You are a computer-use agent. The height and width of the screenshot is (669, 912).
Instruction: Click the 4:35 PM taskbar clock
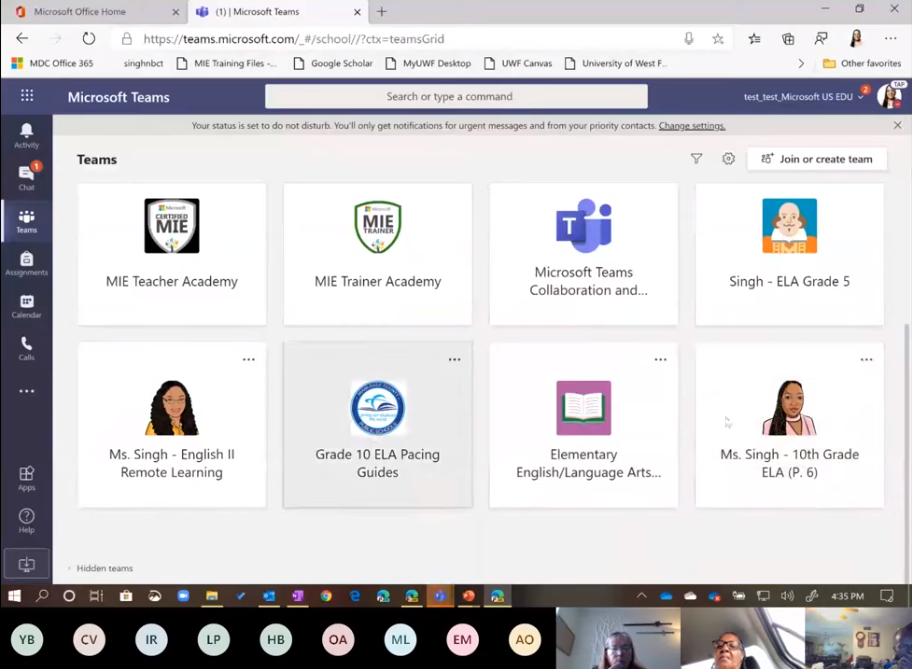[847, 596]
